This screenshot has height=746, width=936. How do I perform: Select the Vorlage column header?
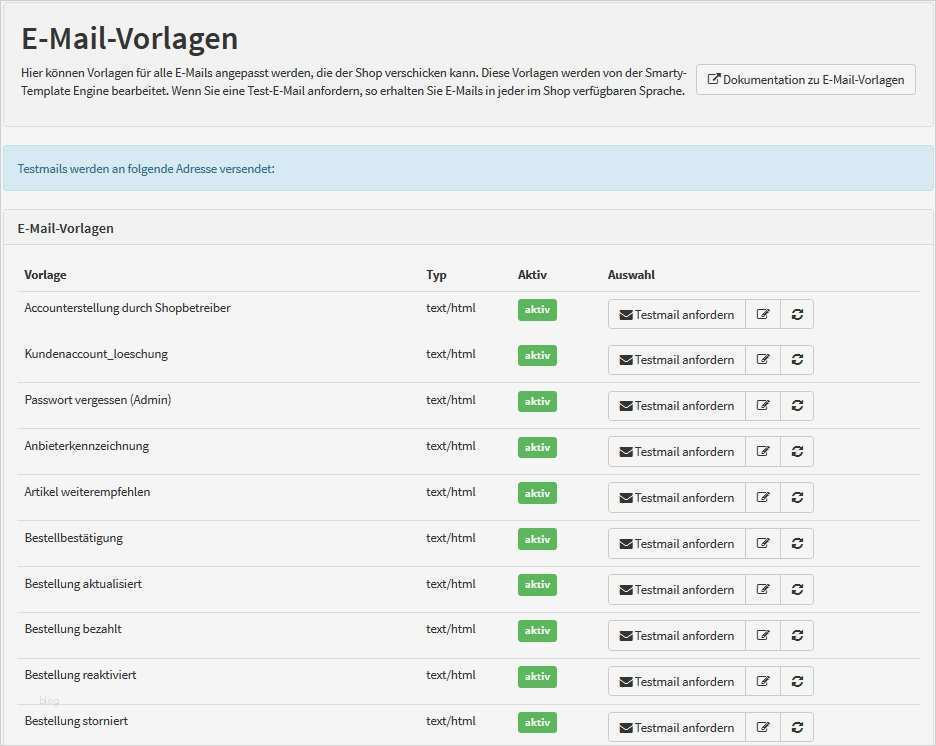click(x=45, y=274)
